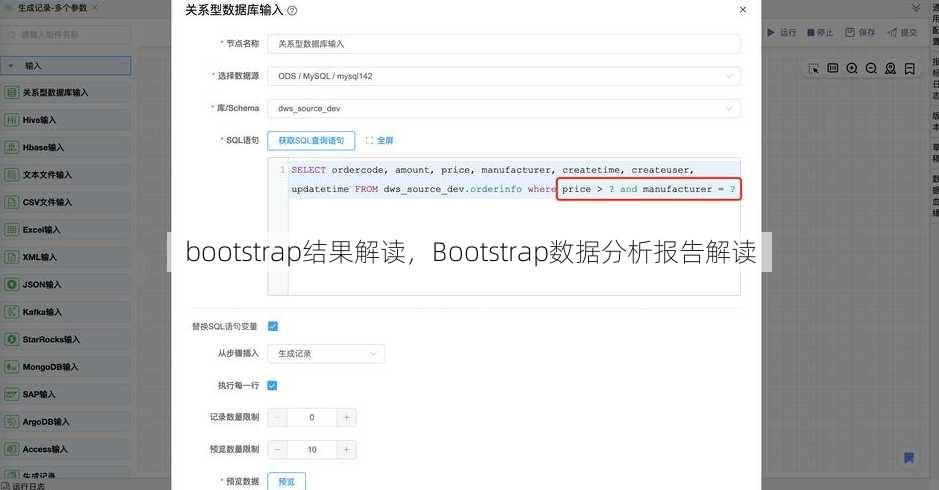Click the CSV文件输入 component icon
This screenshot has width=939, height=490.
coord(11,202)
